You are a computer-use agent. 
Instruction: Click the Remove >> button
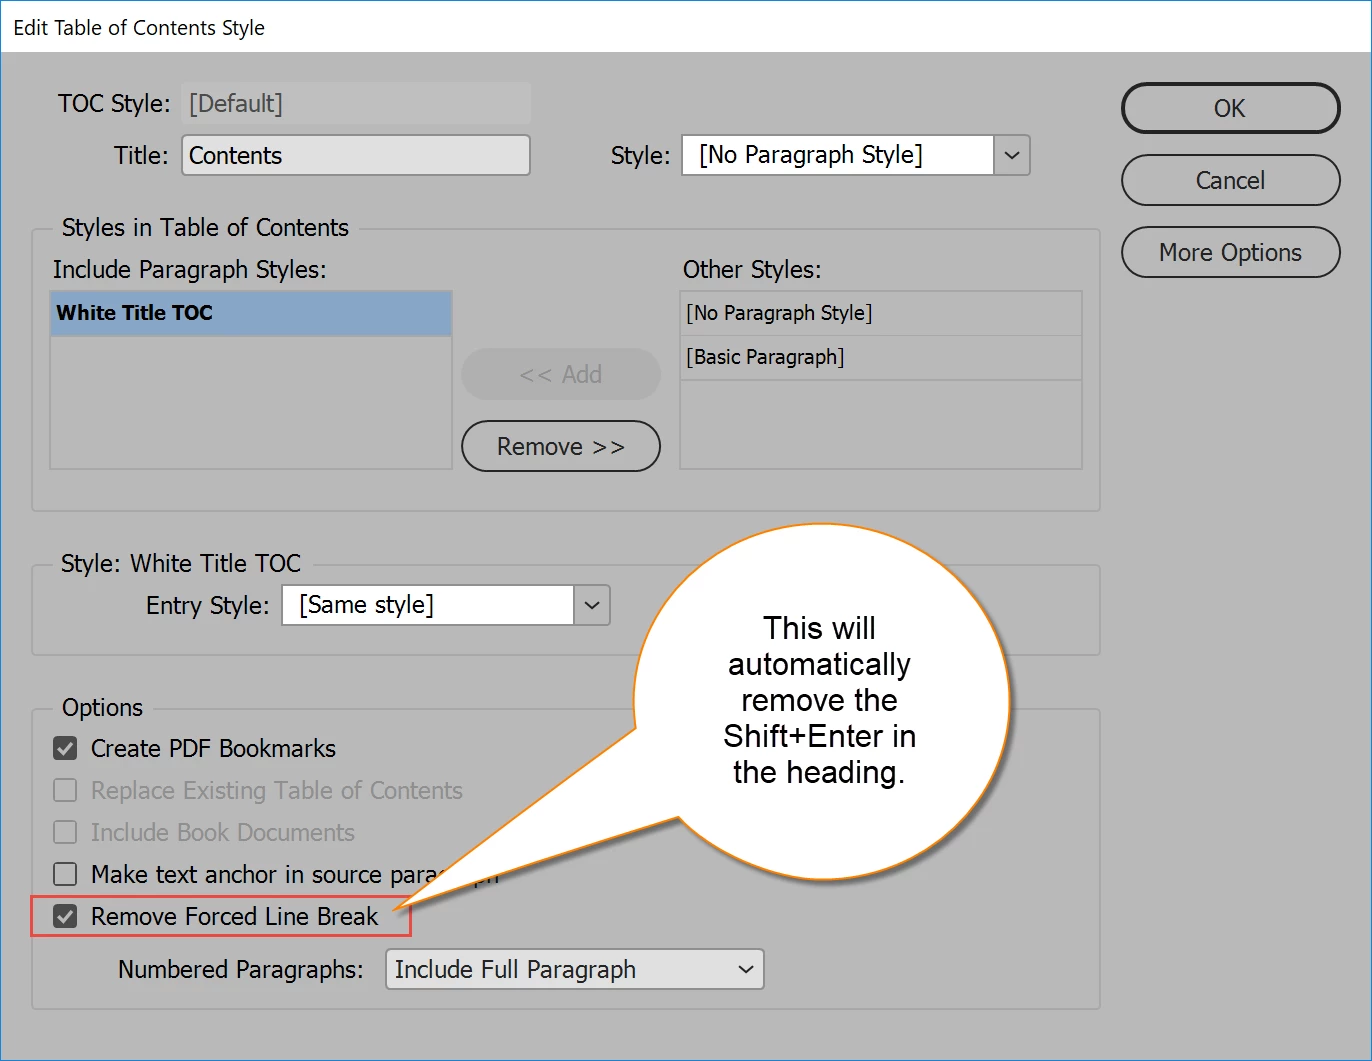(560, 446)
